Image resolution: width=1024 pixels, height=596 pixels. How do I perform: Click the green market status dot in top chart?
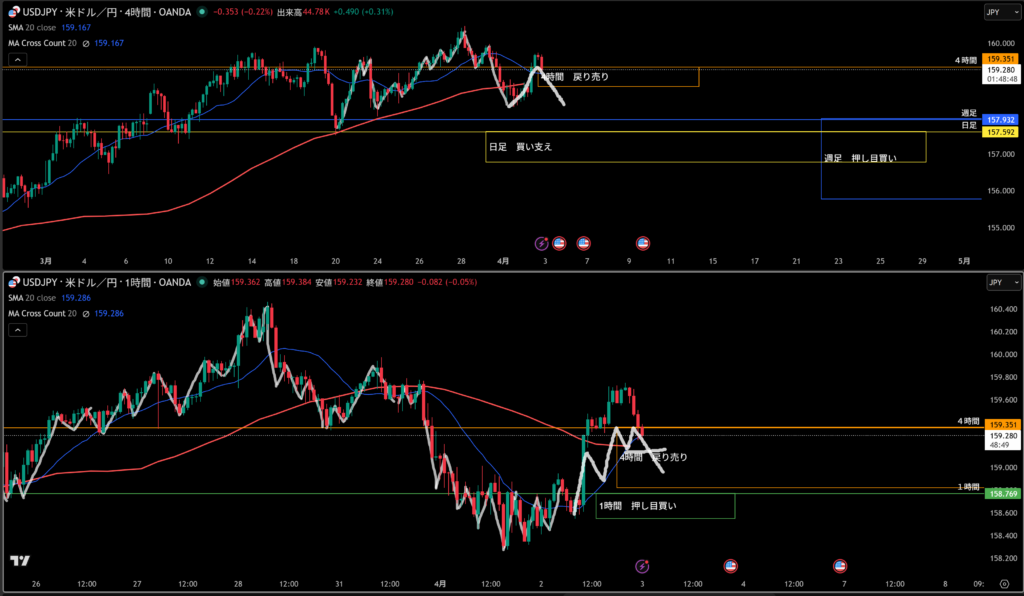click(203, 12)
